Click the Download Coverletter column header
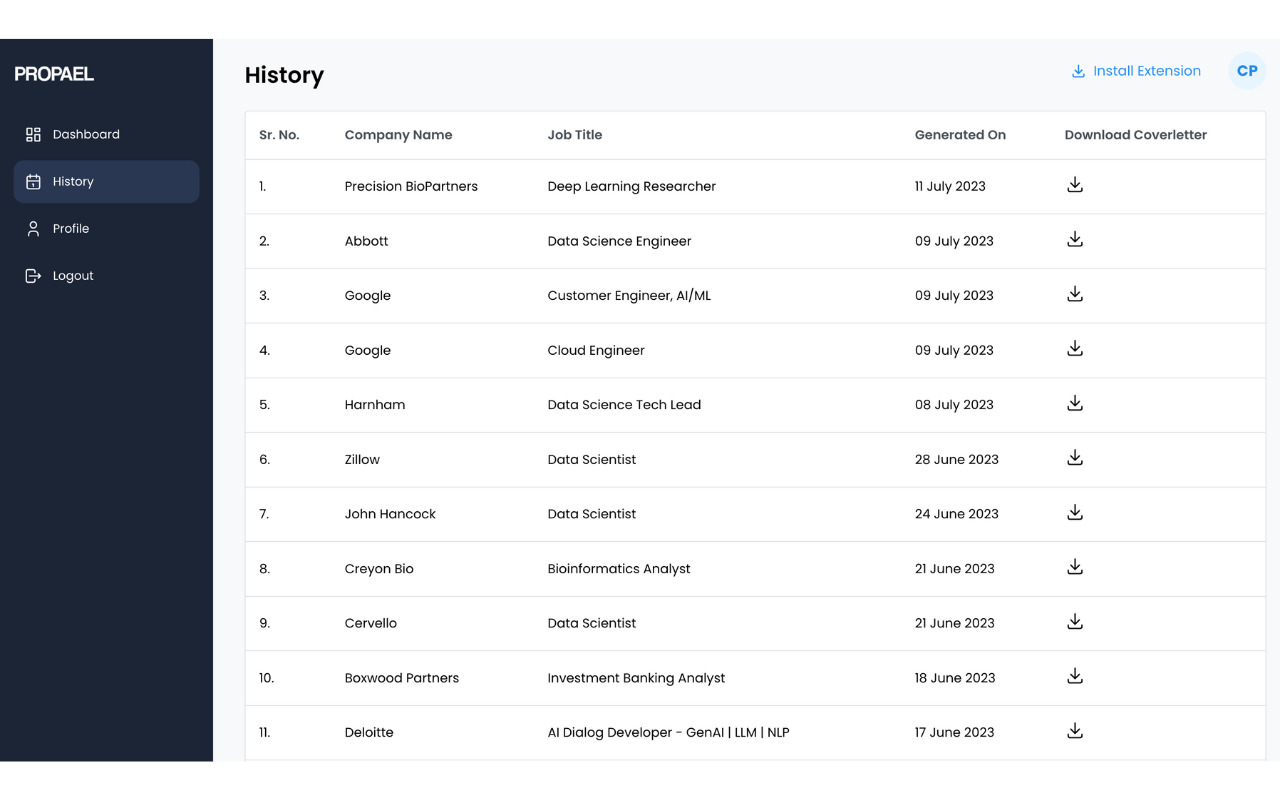 point(1135,135)
